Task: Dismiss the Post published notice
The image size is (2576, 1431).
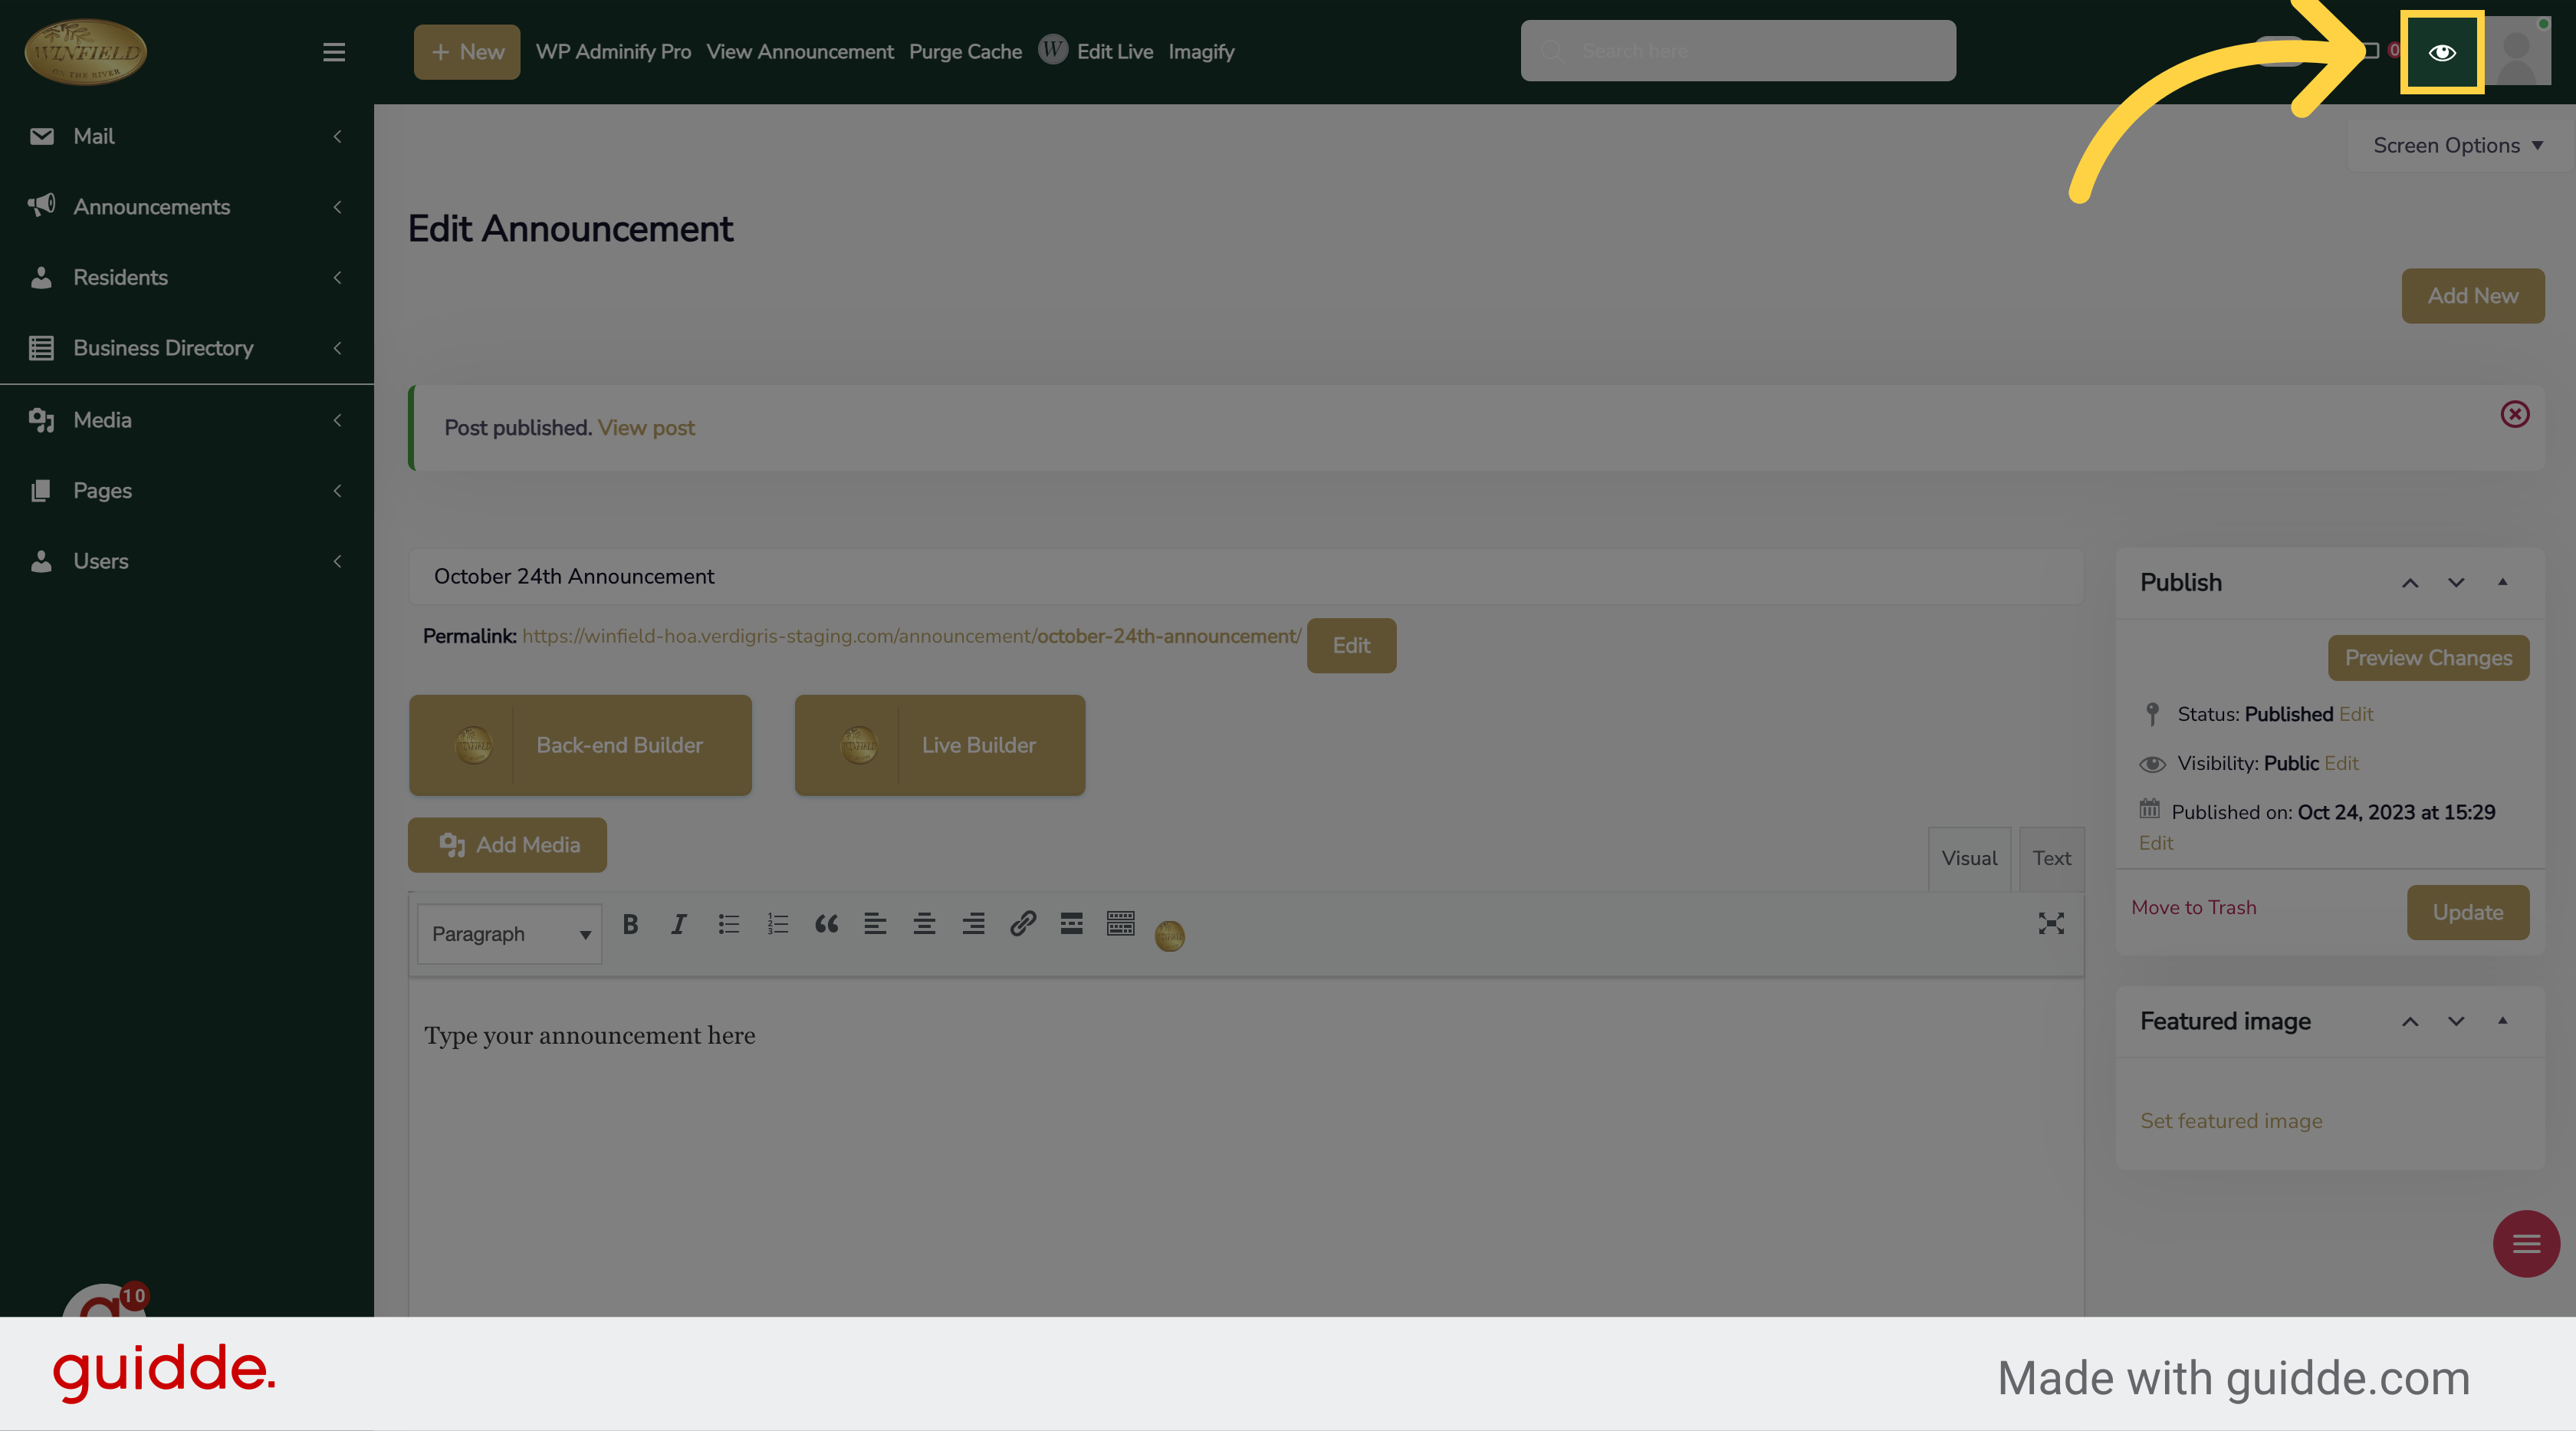Action: tap(2514, 414)
